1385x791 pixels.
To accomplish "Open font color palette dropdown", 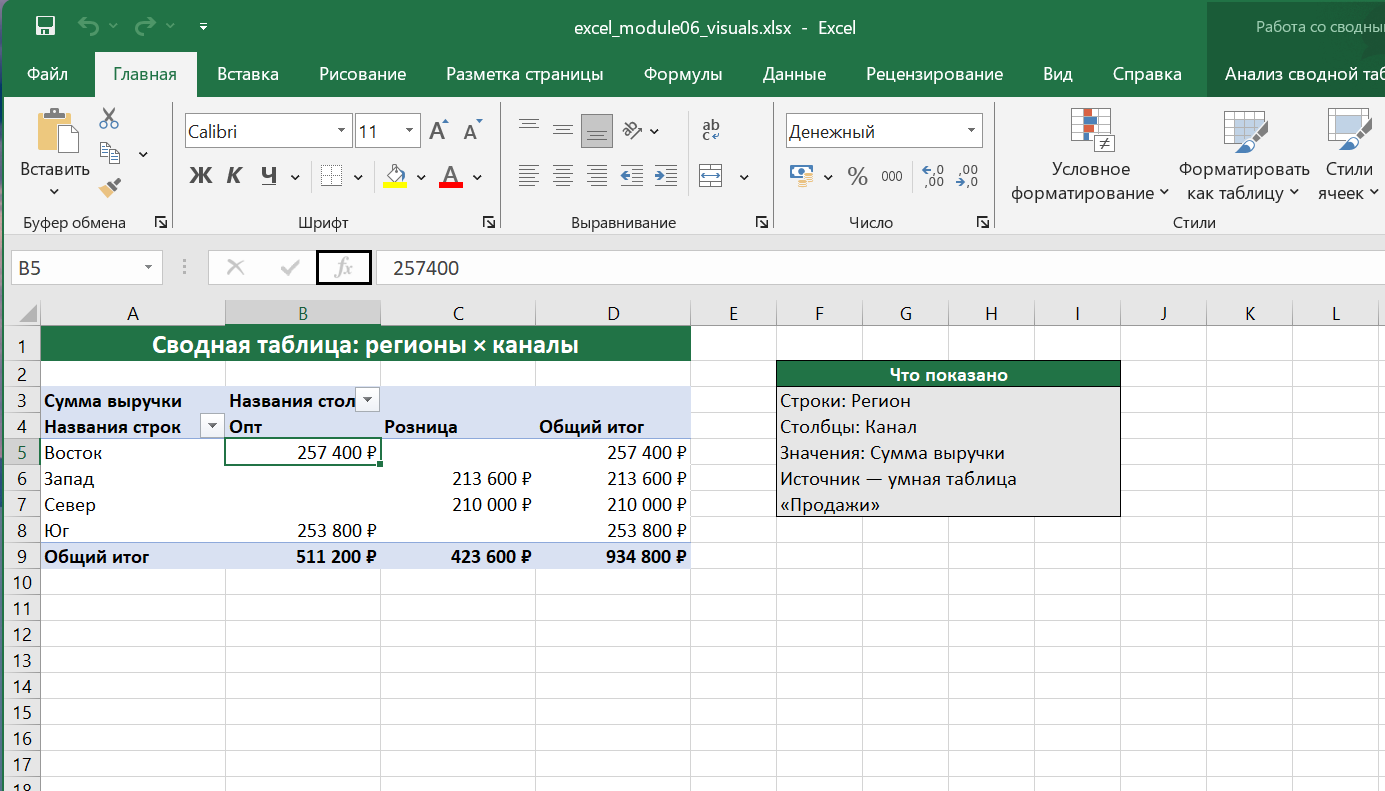I will click(x=477, y=177).
